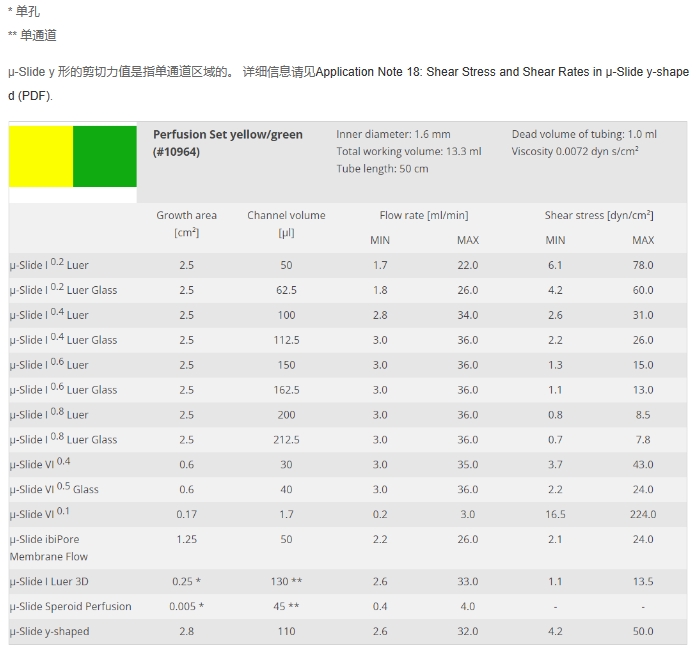This screenshot has width=696, height=657.
Task: Click the 112.5 channel volume value
Action: 286,340
